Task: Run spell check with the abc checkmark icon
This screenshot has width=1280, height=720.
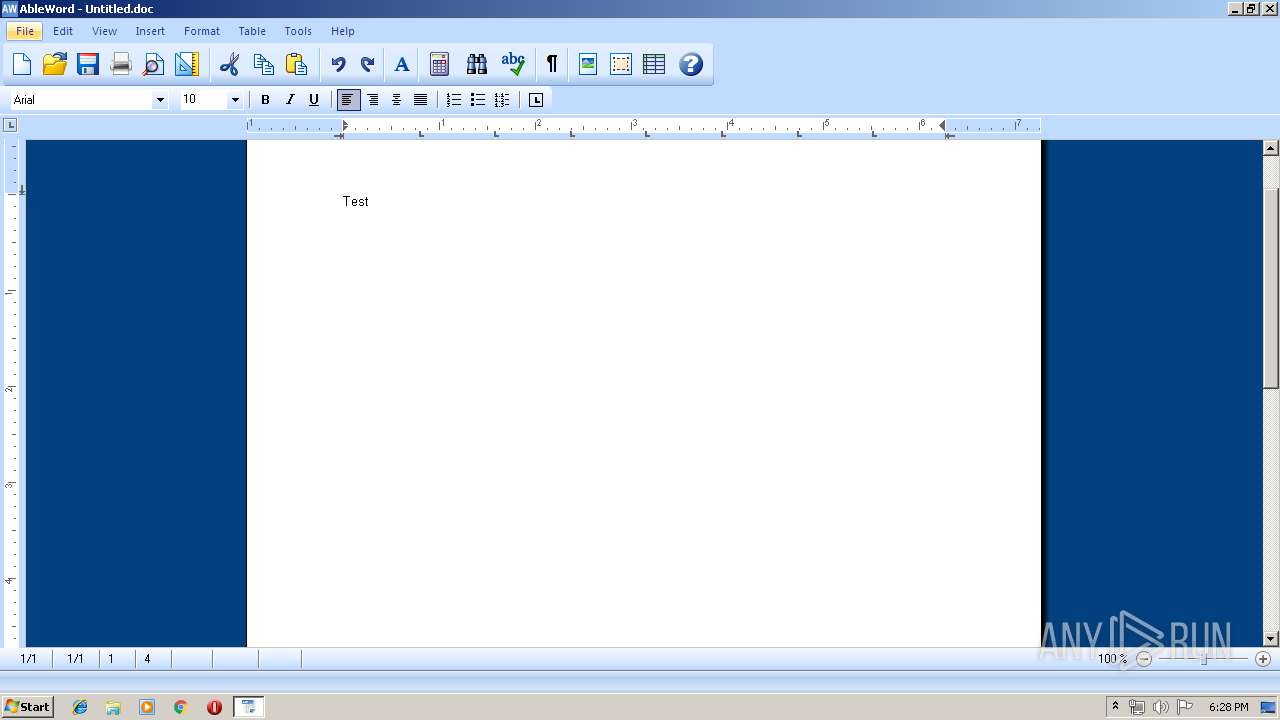Action: point(513,65)
